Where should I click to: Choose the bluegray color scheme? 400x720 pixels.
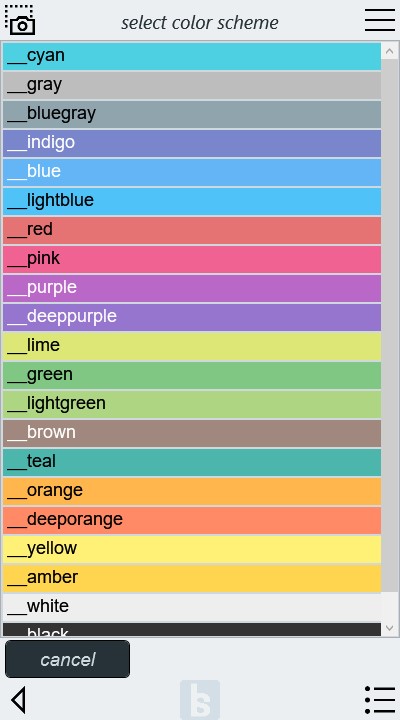(192, 114)
